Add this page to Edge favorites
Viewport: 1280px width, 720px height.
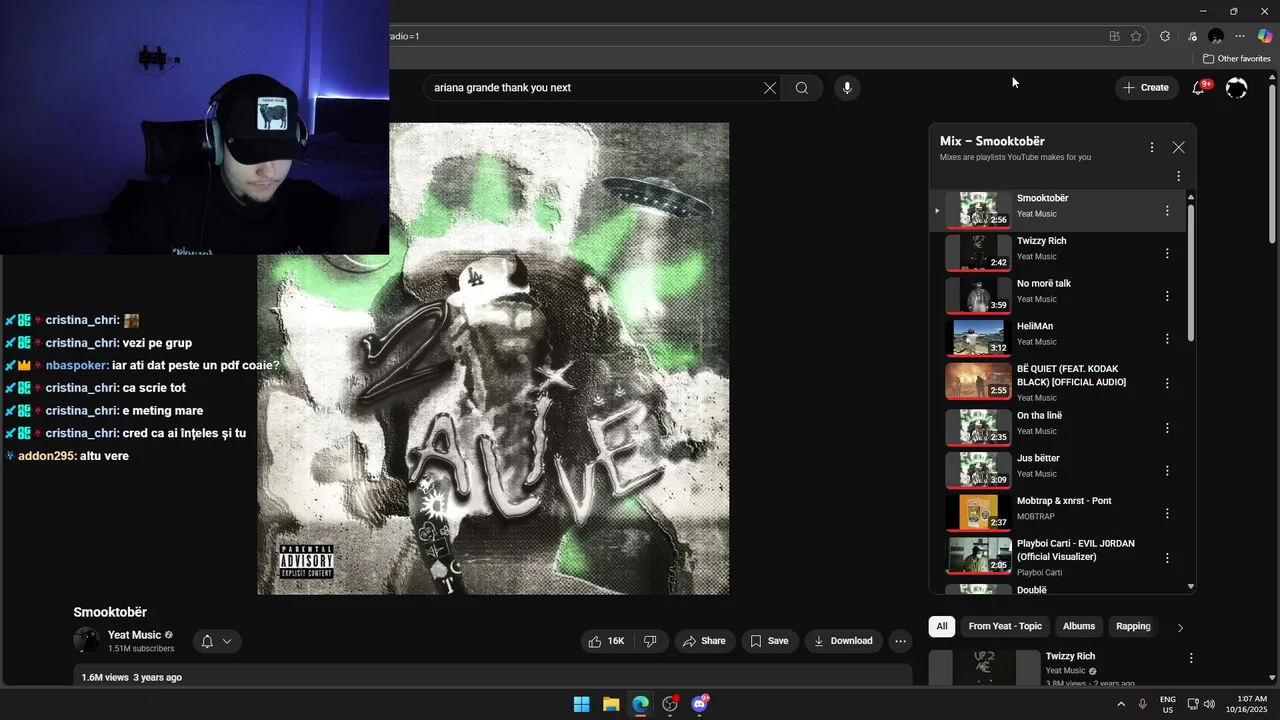click(1136, 36)
